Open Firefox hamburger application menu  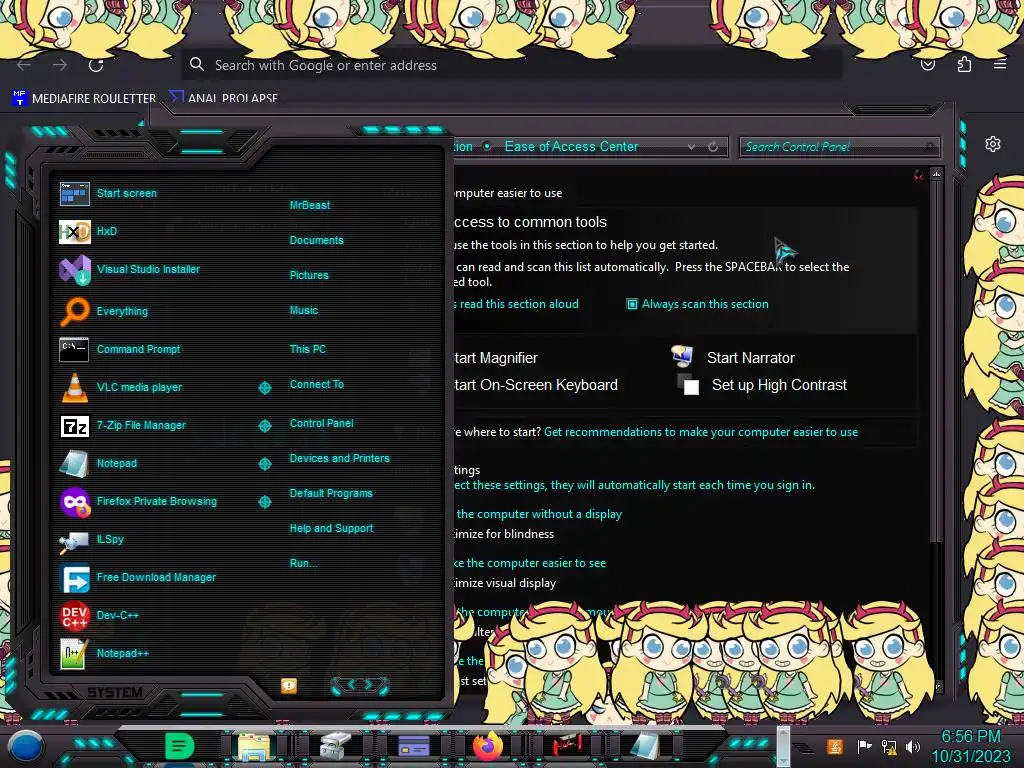coord(1000,64)
